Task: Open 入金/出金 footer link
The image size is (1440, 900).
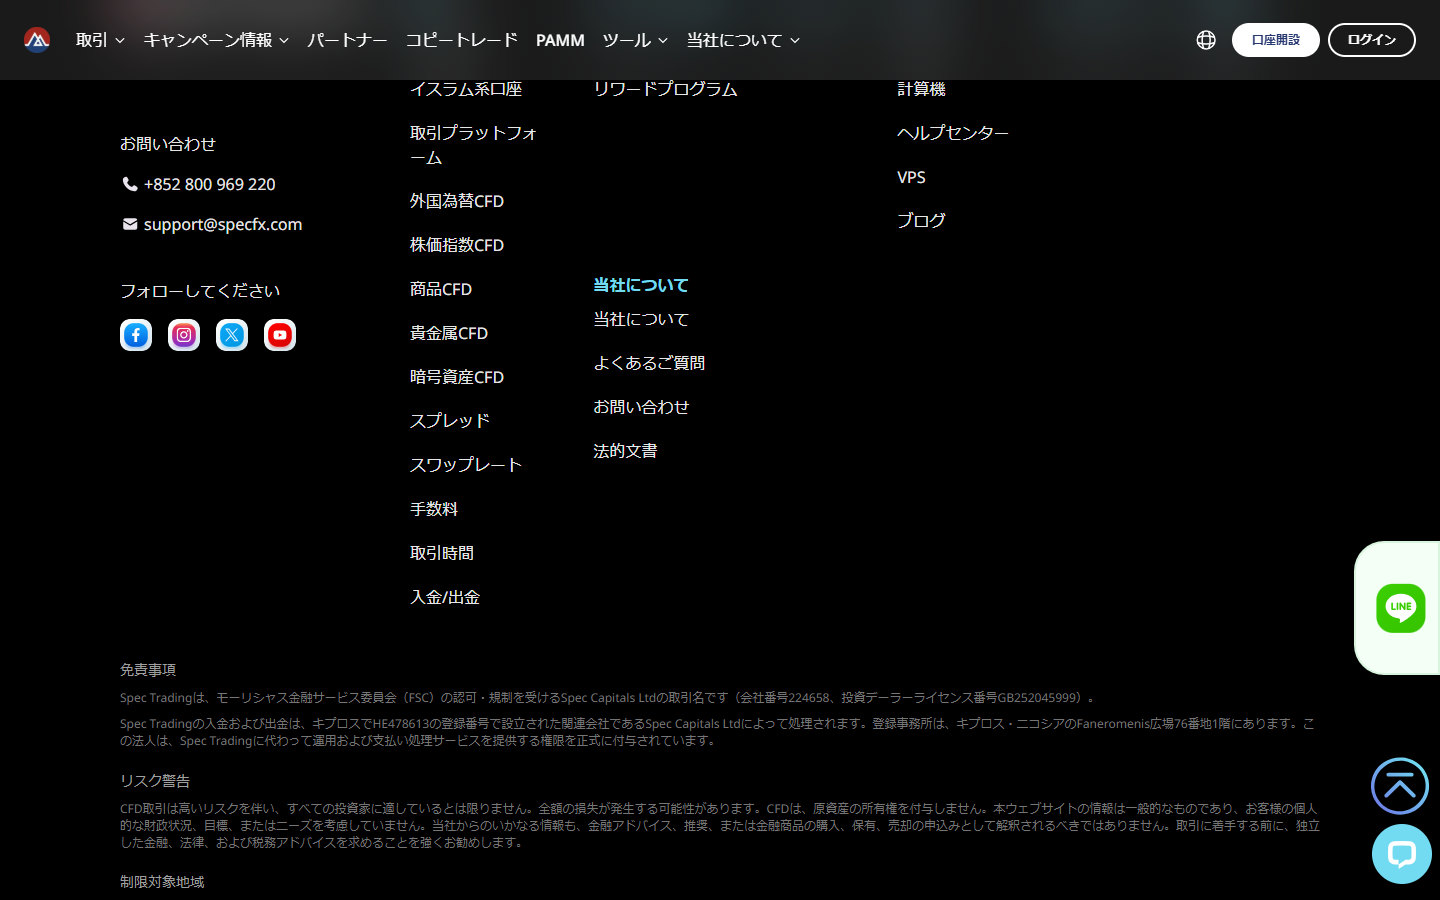Action: [x=445, y=597]
